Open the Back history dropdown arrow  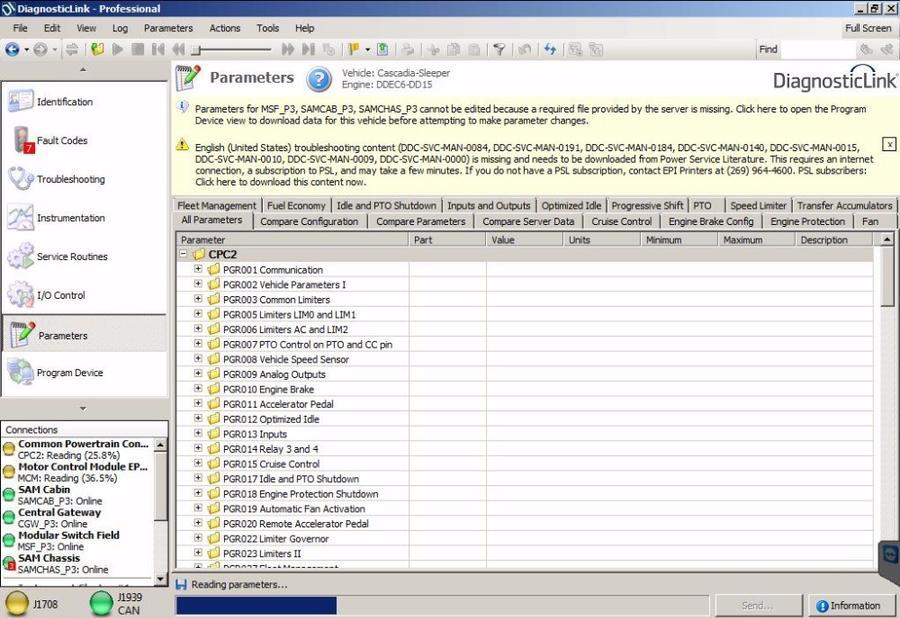[26, 50]
